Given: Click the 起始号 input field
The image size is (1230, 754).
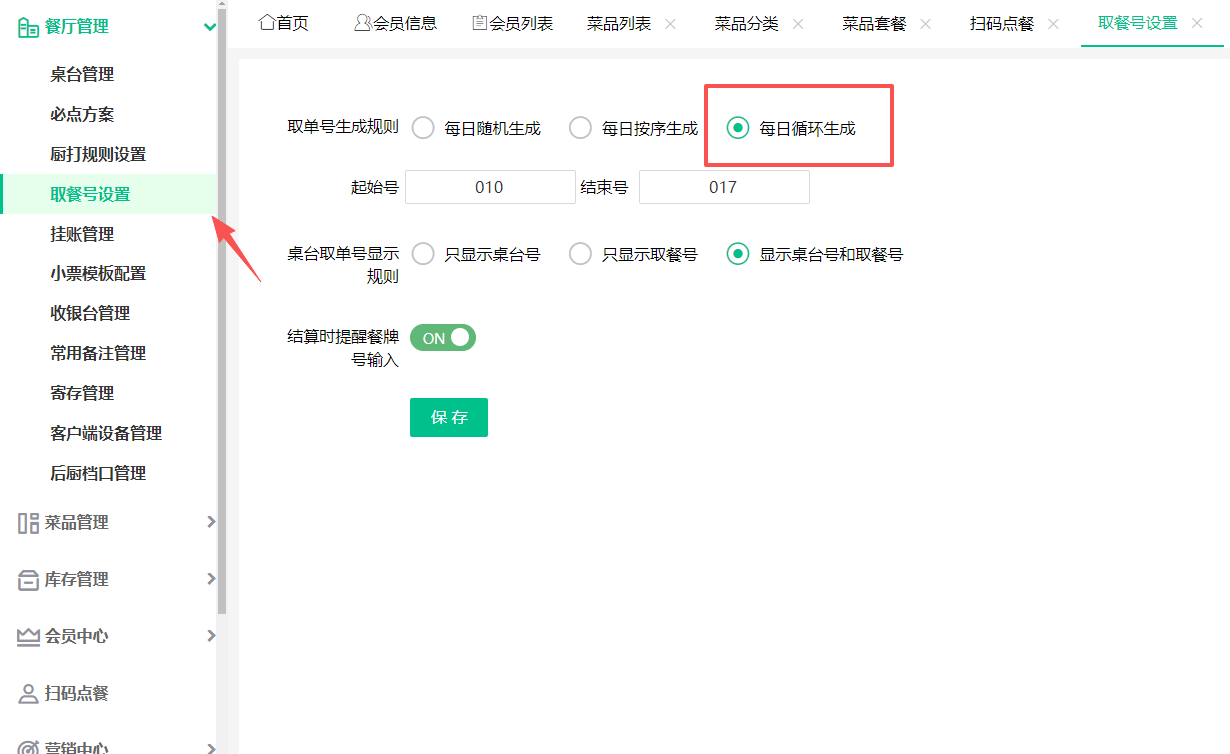Looking at the screenshot, I should (x=490, y=187).
